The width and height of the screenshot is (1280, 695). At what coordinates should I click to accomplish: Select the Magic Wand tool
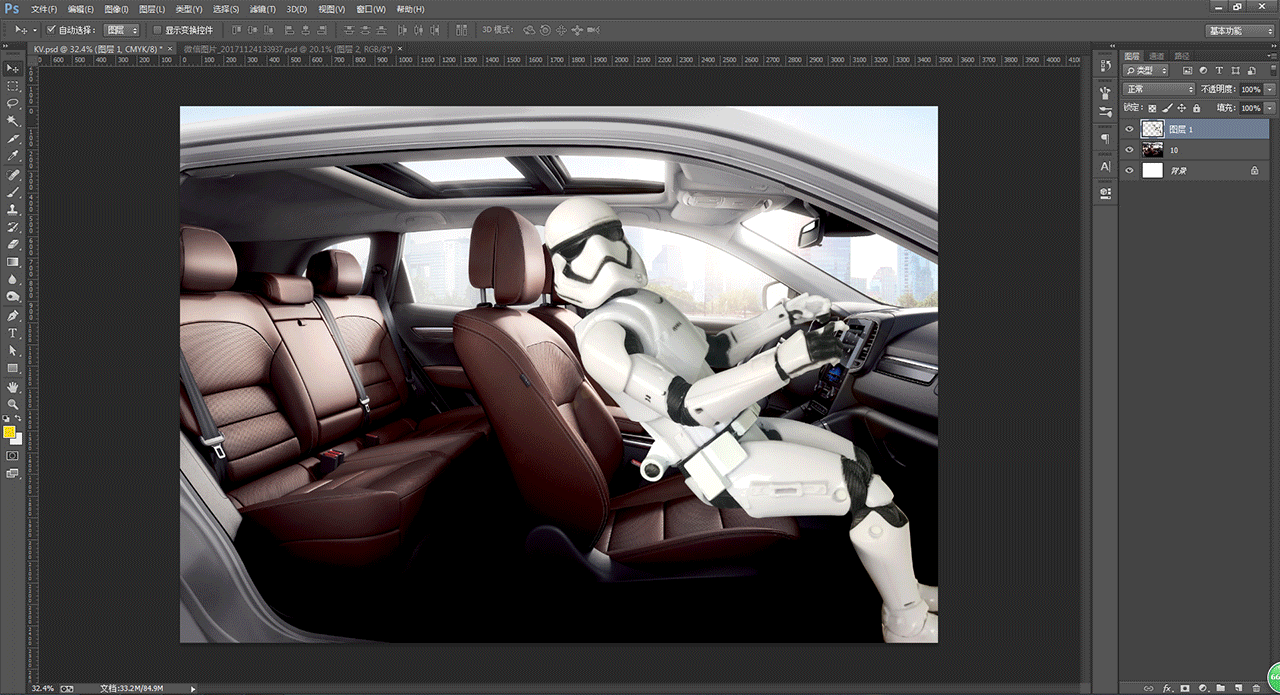[x=13, y=121]
